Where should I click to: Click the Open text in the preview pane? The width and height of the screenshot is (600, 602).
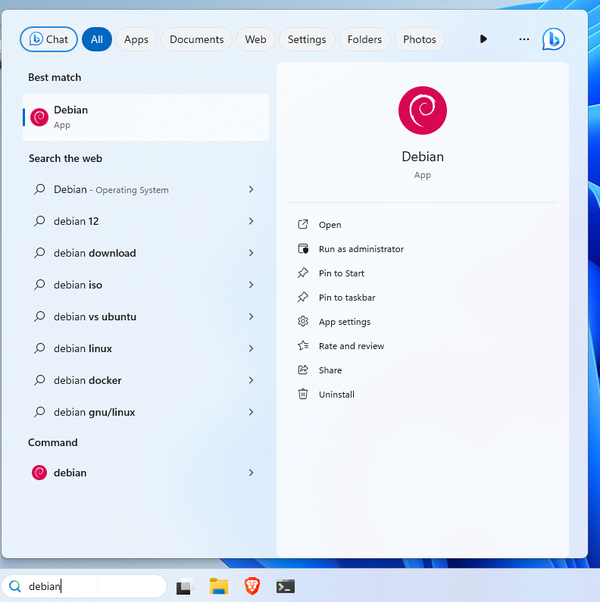coord(330,225)
